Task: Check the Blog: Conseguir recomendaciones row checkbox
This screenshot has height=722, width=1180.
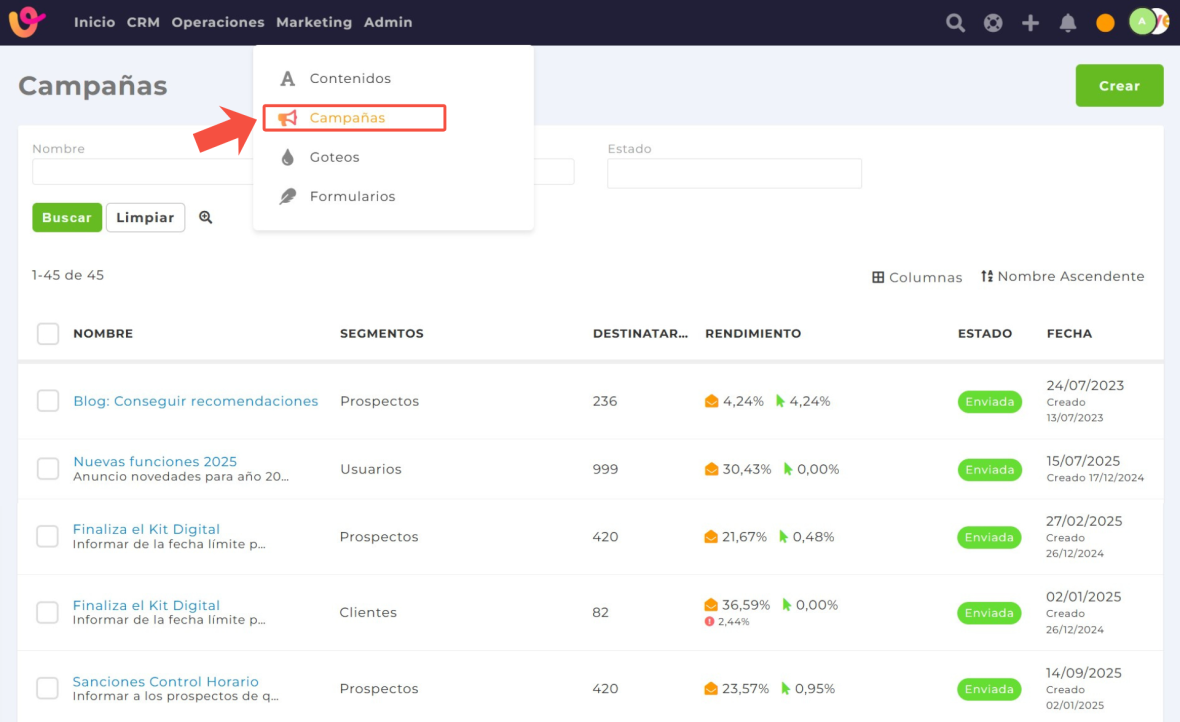Action: coord(48,401)
